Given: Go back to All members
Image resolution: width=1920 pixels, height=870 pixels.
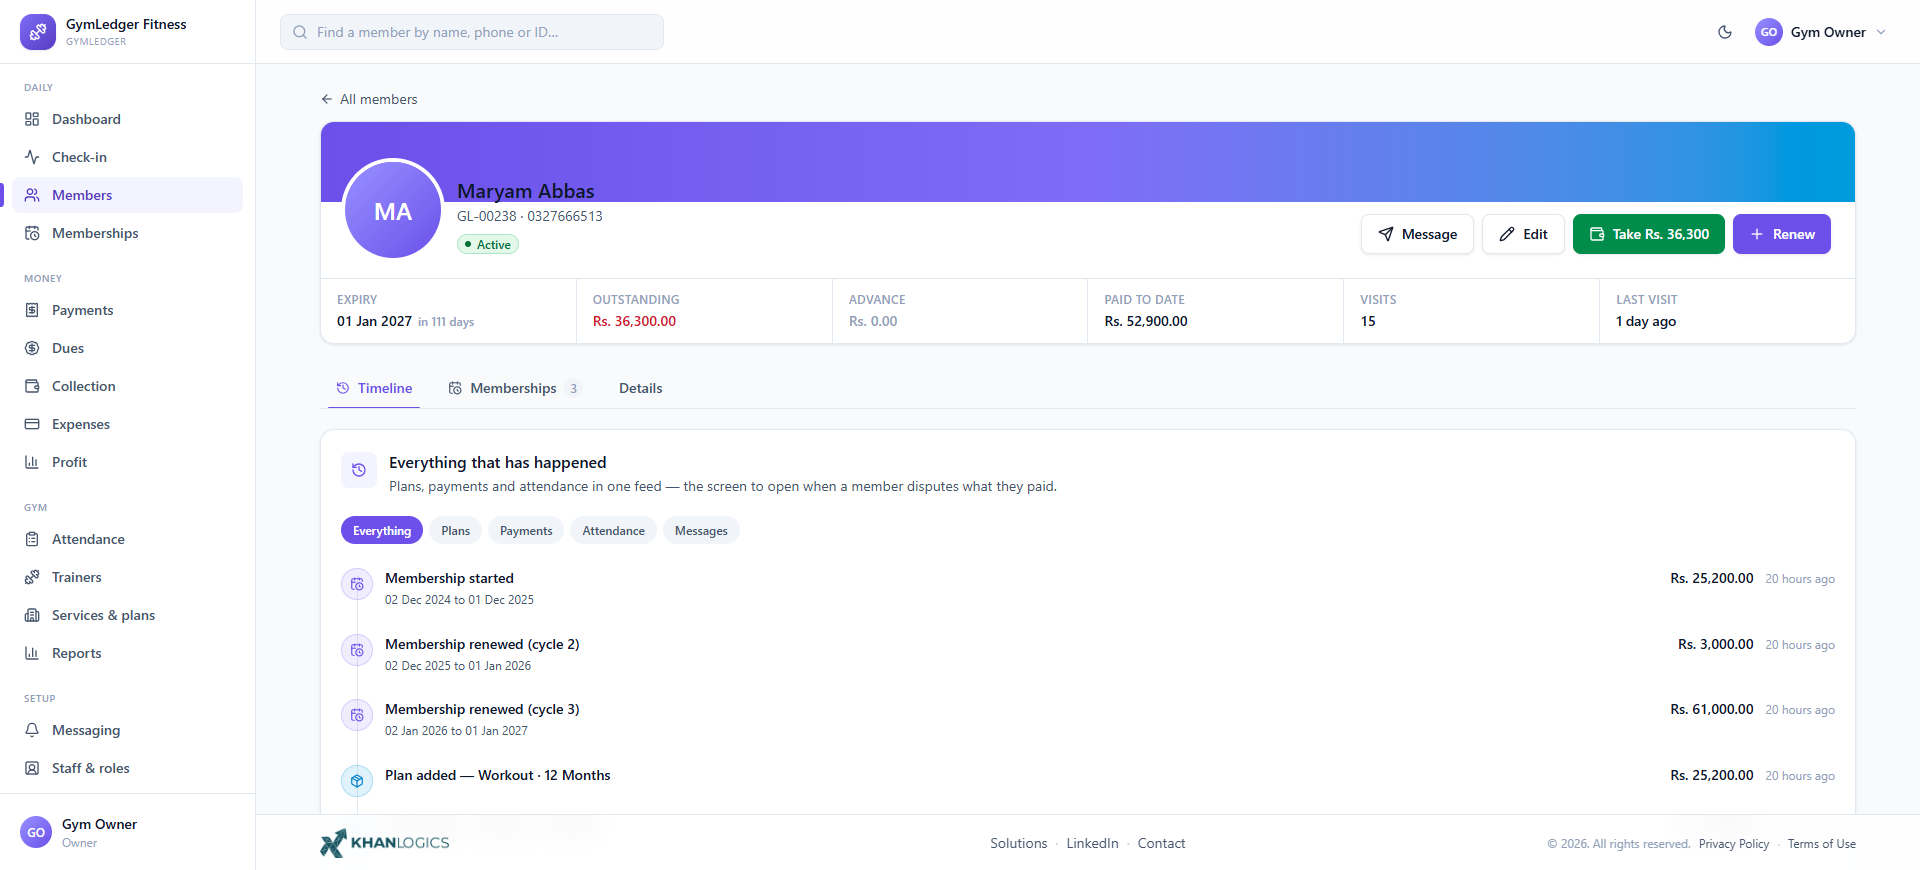Looking at the screenshot, I should pyautogui.click(x=369, y=99).
